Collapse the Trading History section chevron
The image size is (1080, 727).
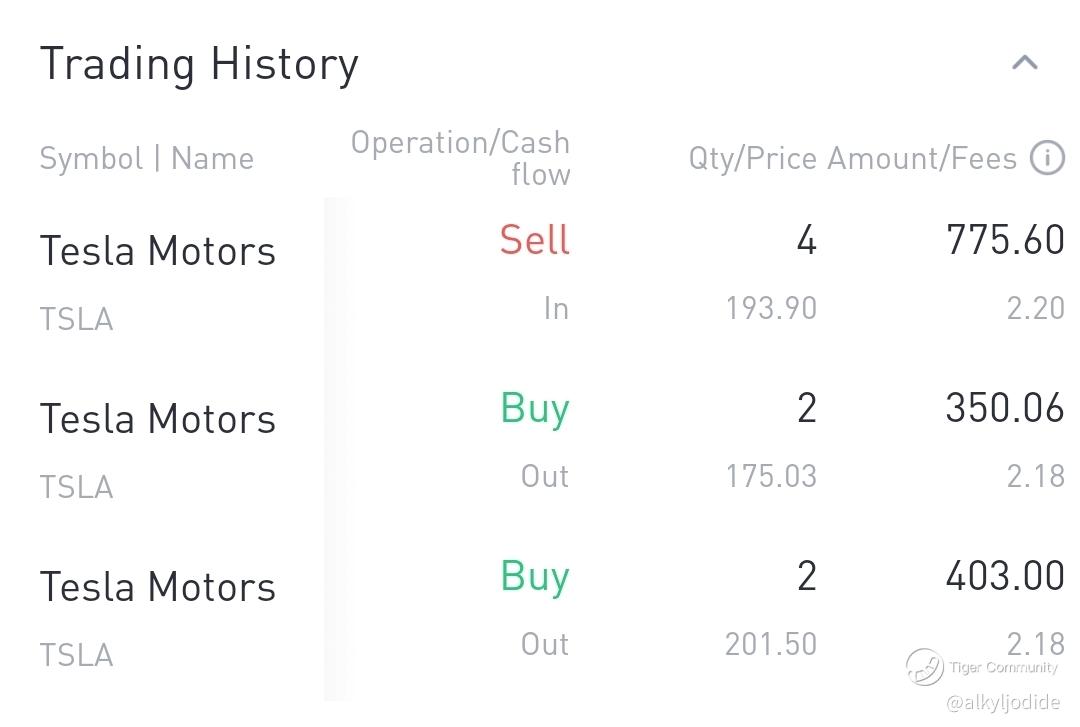[1025, 64]
